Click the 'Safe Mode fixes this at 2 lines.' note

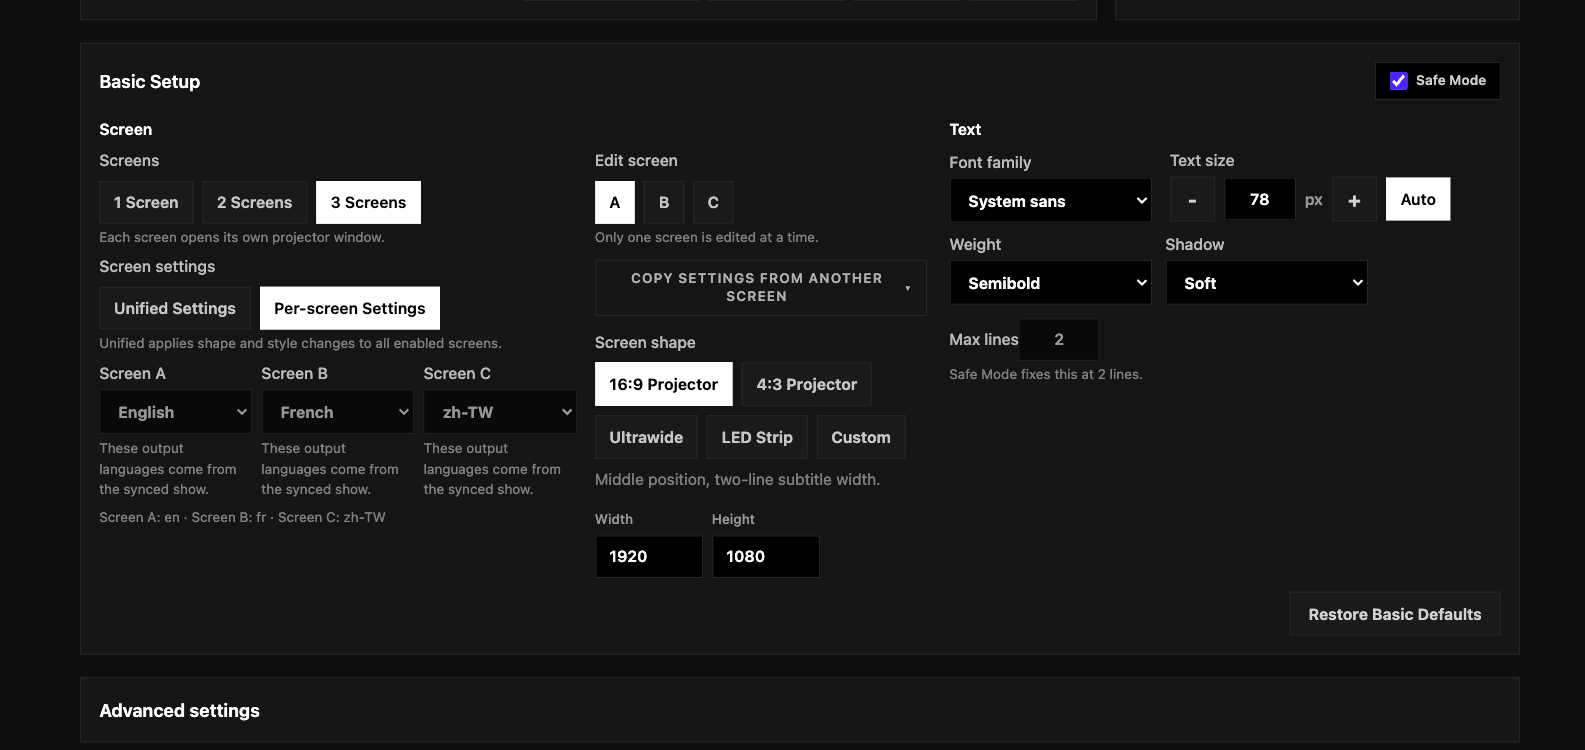1046,374
